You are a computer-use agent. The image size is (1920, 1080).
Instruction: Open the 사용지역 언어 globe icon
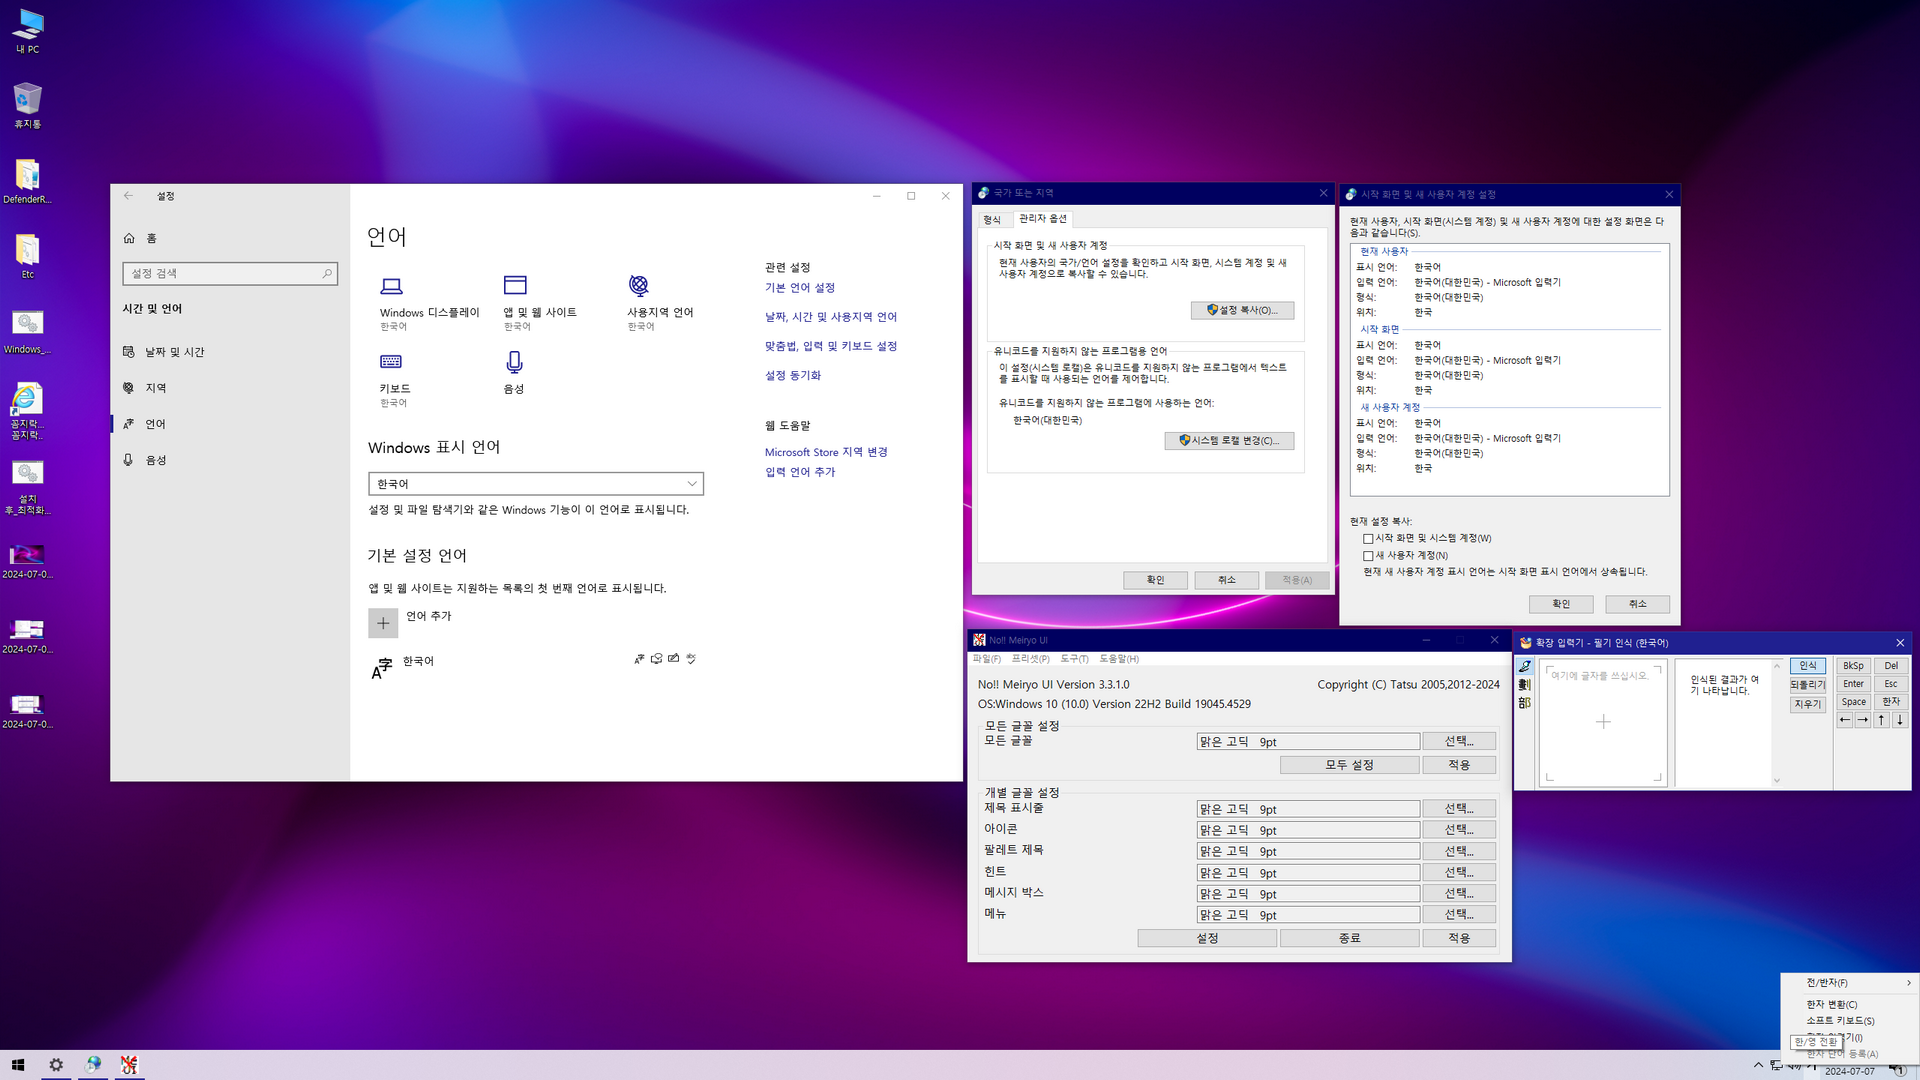(x=639, y=285)
